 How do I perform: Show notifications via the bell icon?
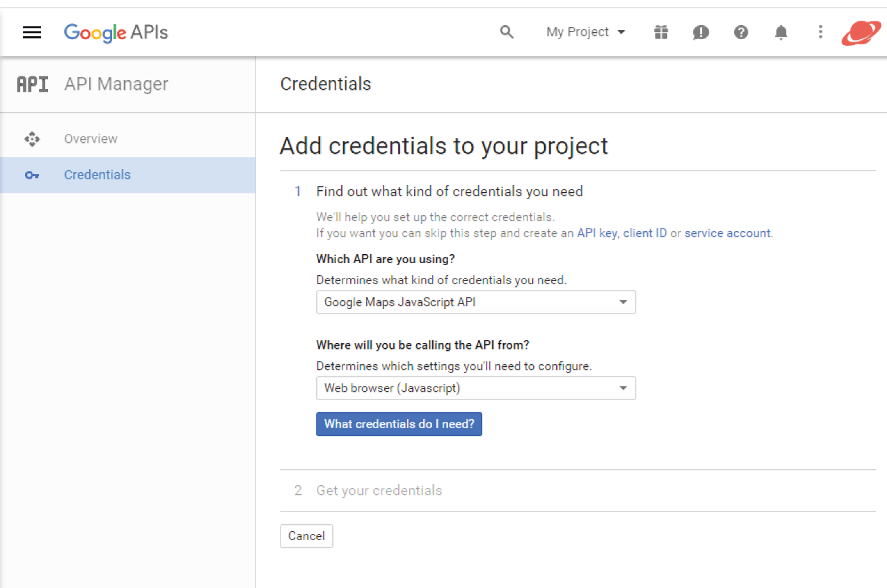pyautogui.click(x=781, y=32)
